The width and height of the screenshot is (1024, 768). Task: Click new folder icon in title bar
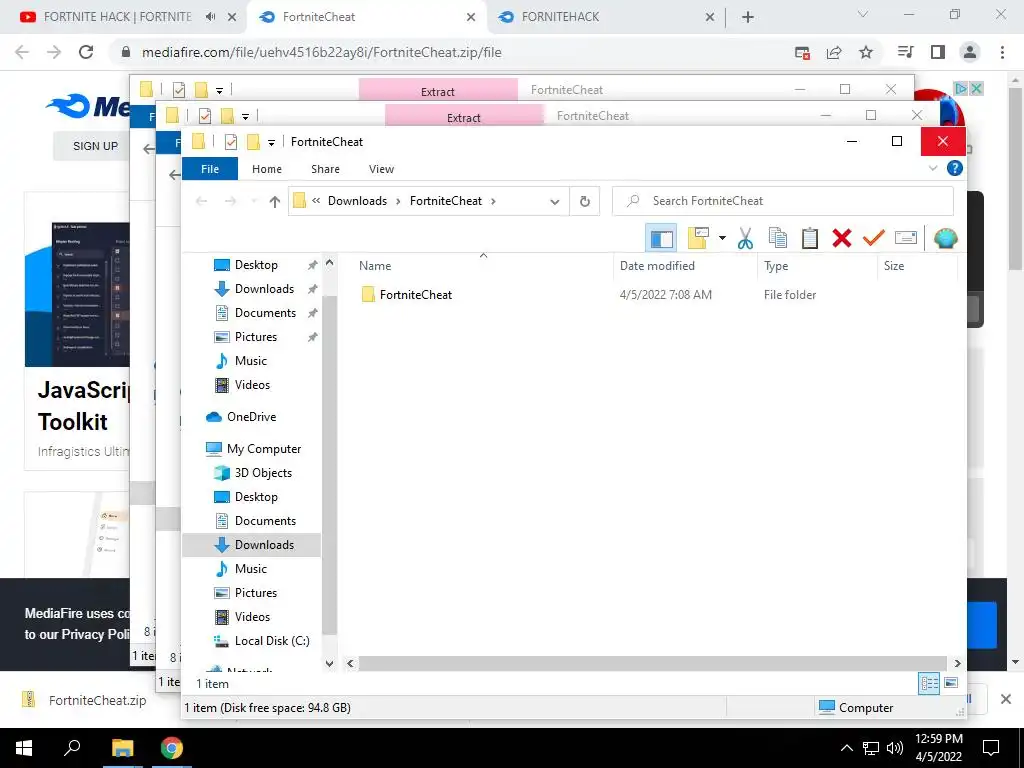point(253,142)
